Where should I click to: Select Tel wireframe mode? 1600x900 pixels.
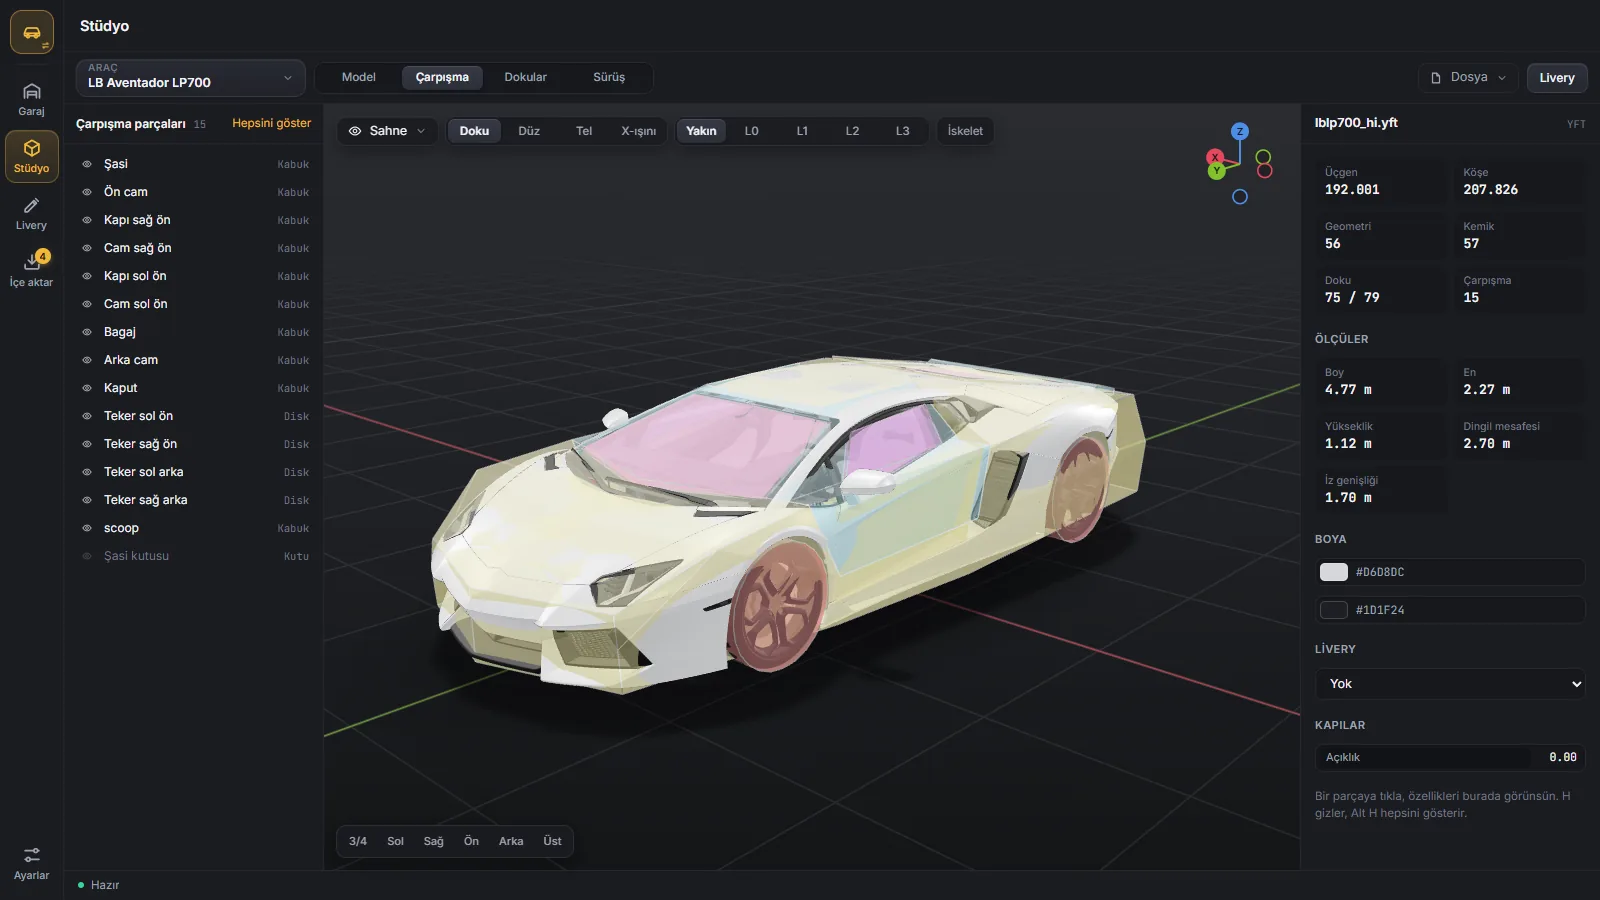pos(584,131)
